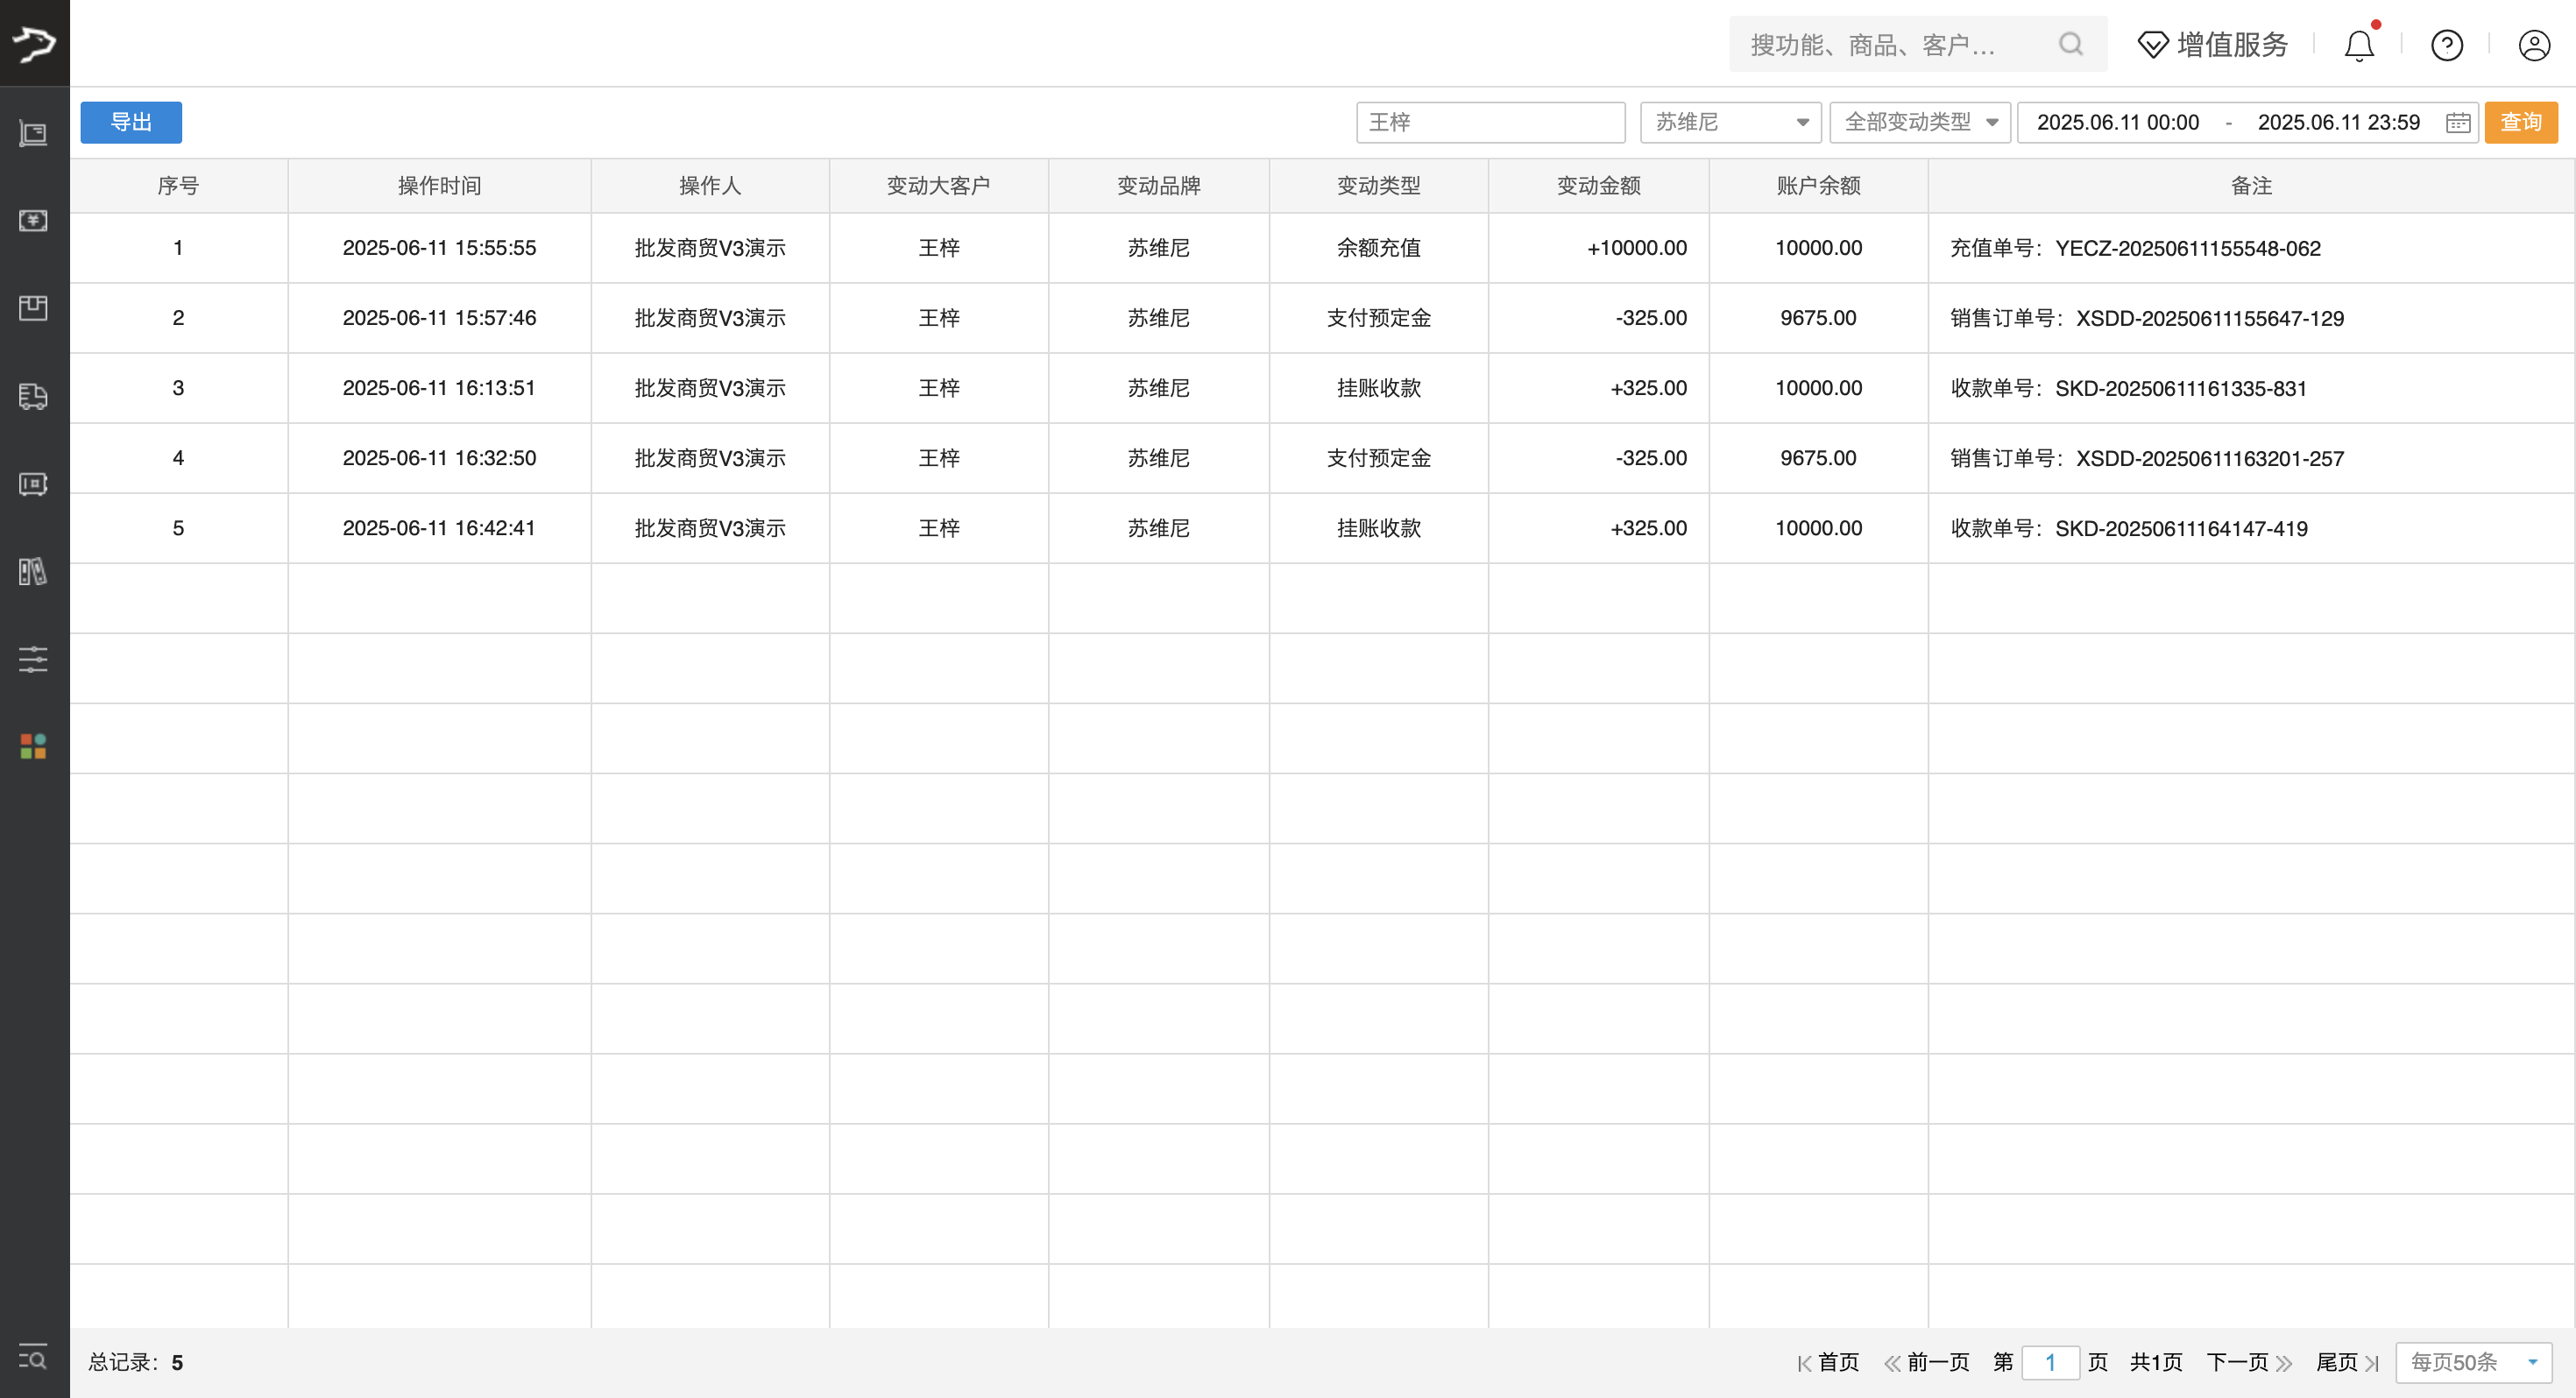The image size is (2576, 1398).
Task: Open the yen finance sidebar icon
Action: [x=33, y=220]
